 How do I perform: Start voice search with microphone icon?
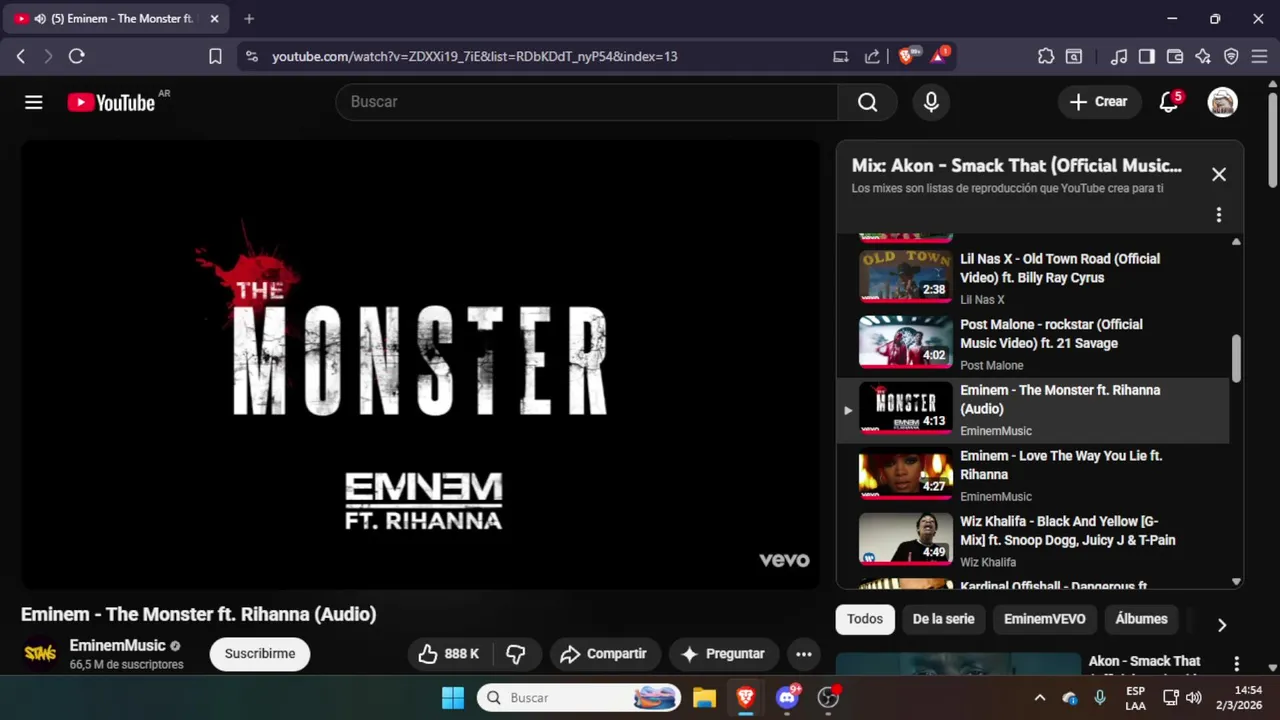(931, 102)
